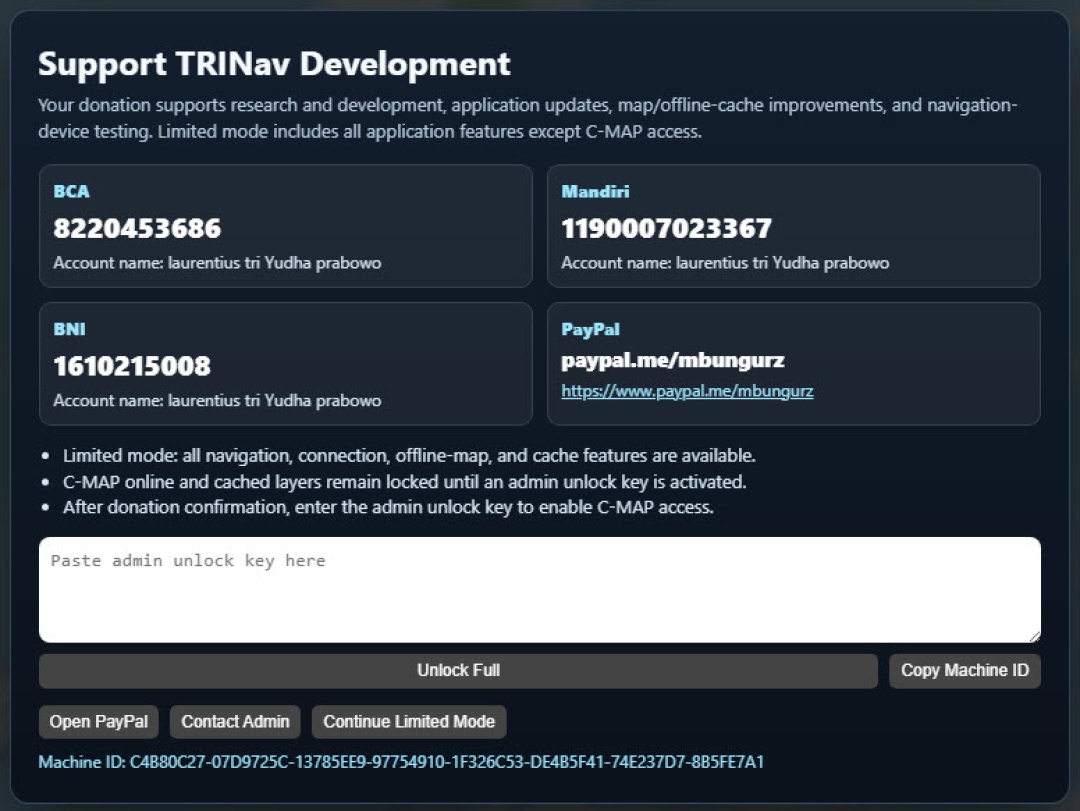The height and width of the screenshot is (811, 1080).
Task: Open the https://www.paypal.me/mbungurz link
Action: click(x=687, y=391)
